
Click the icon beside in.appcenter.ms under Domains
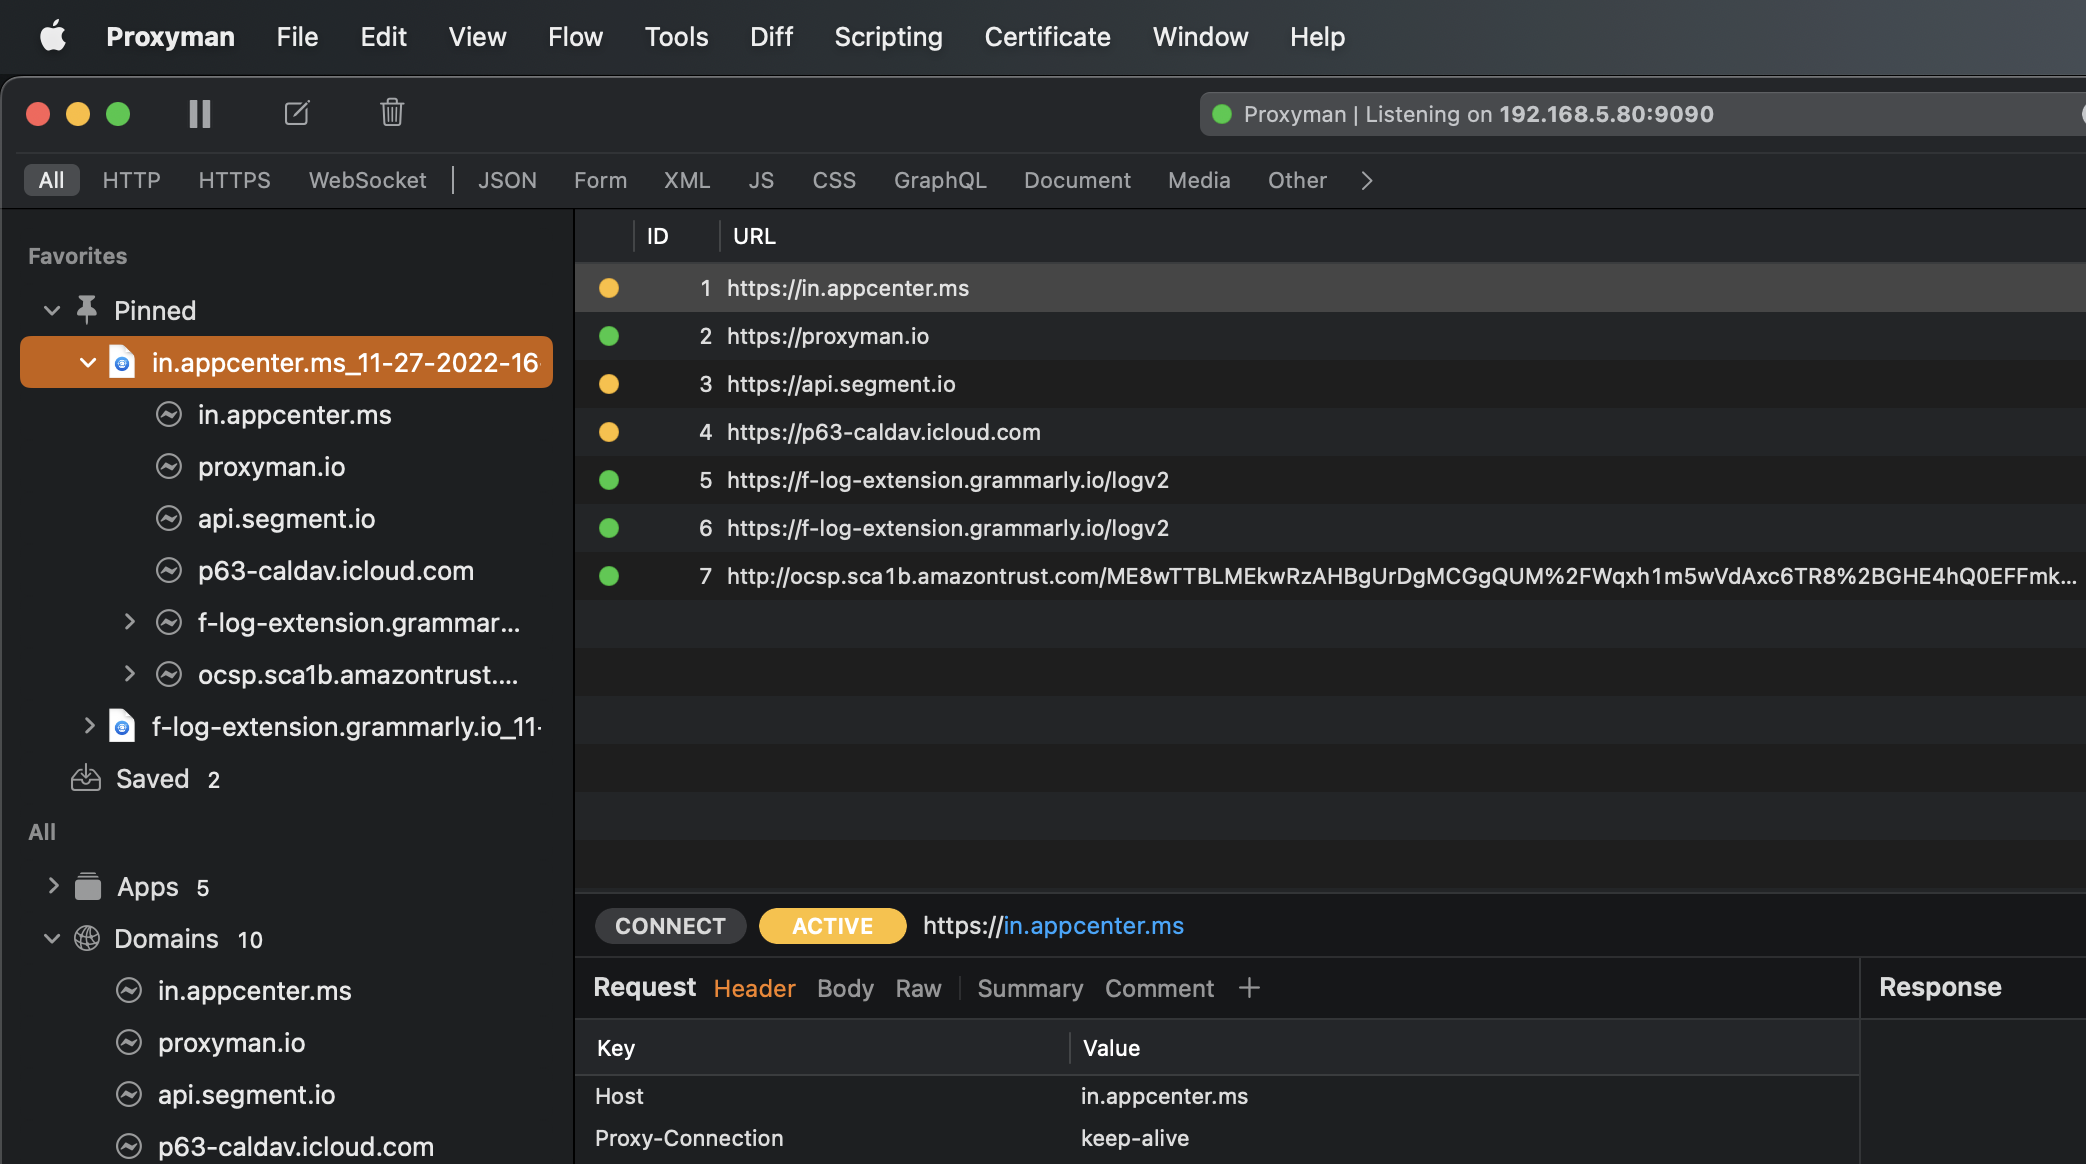click(129, 990)
